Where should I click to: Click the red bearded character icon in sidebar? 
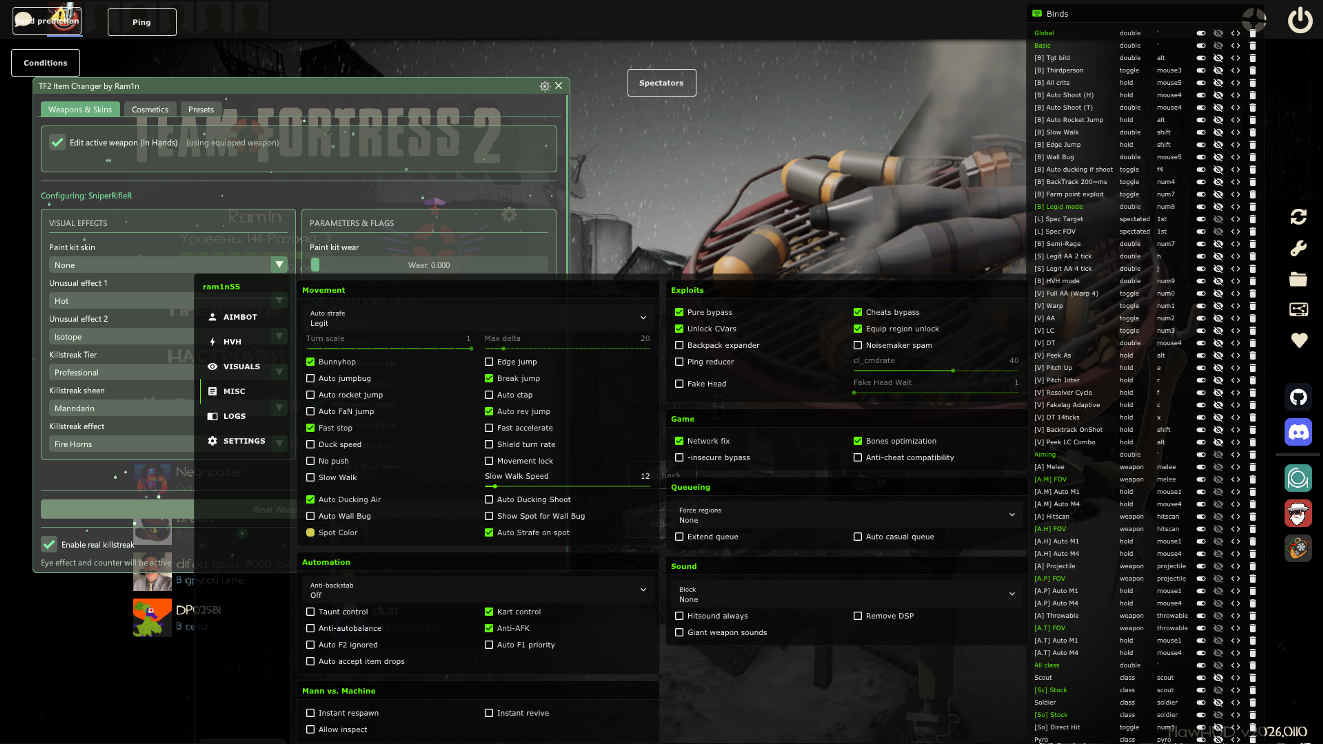point(1299,513)
